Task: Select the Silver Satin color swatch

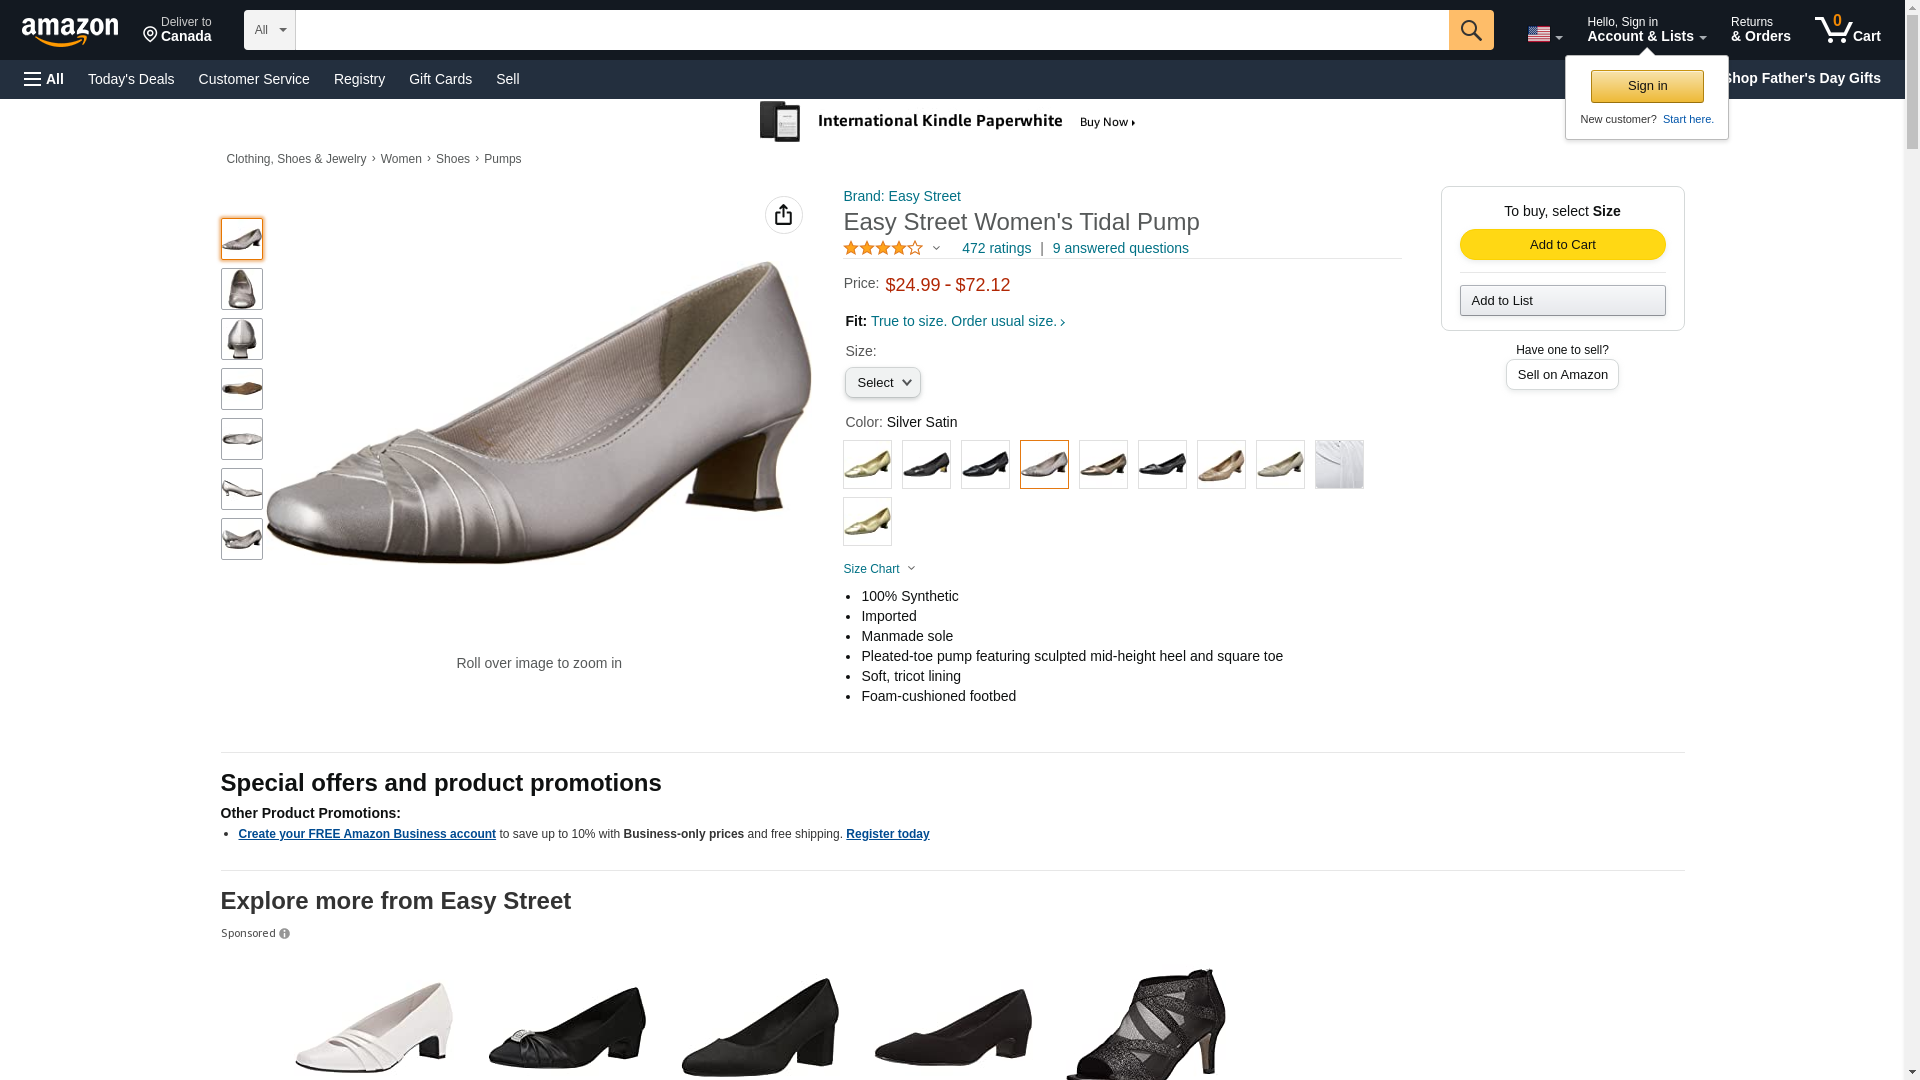Action: 1044,465
